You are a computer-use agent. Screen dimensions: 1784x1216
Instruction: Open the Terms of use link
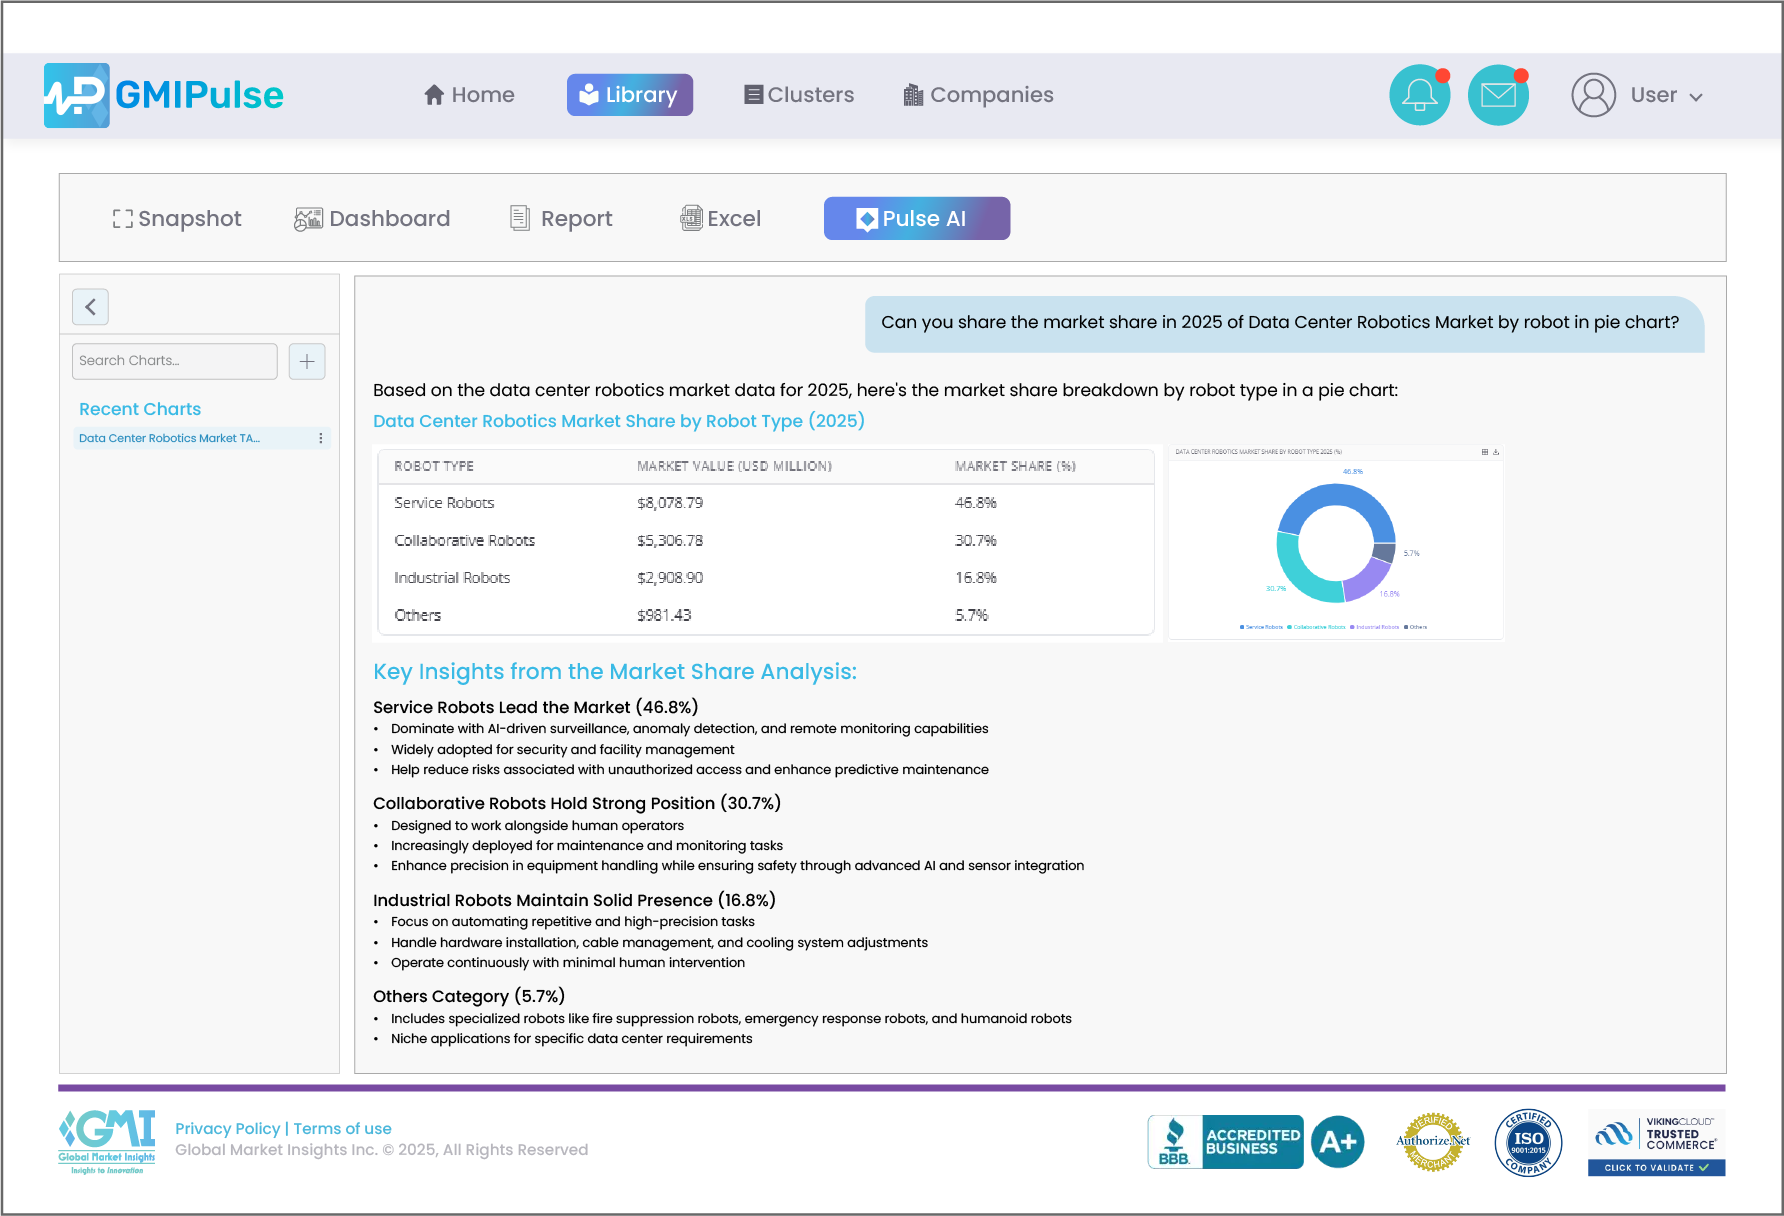[x=342, y=1128]
